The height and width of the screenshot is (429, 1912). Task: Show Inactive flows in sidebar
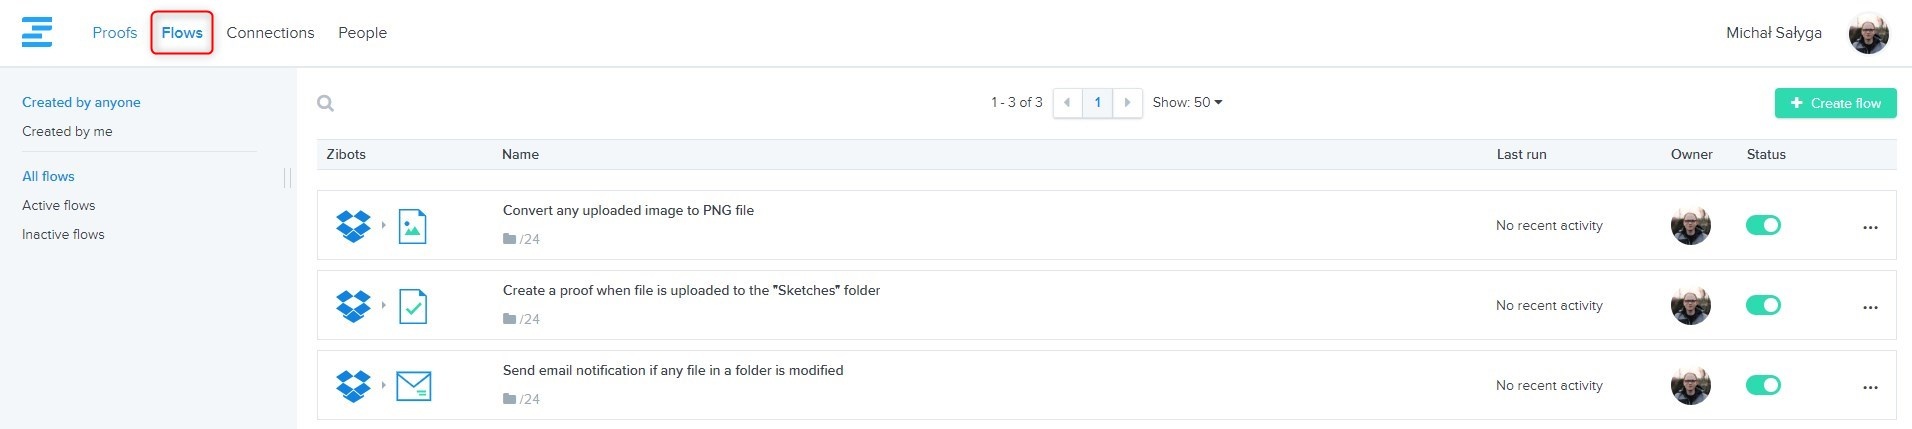point(63,234)
